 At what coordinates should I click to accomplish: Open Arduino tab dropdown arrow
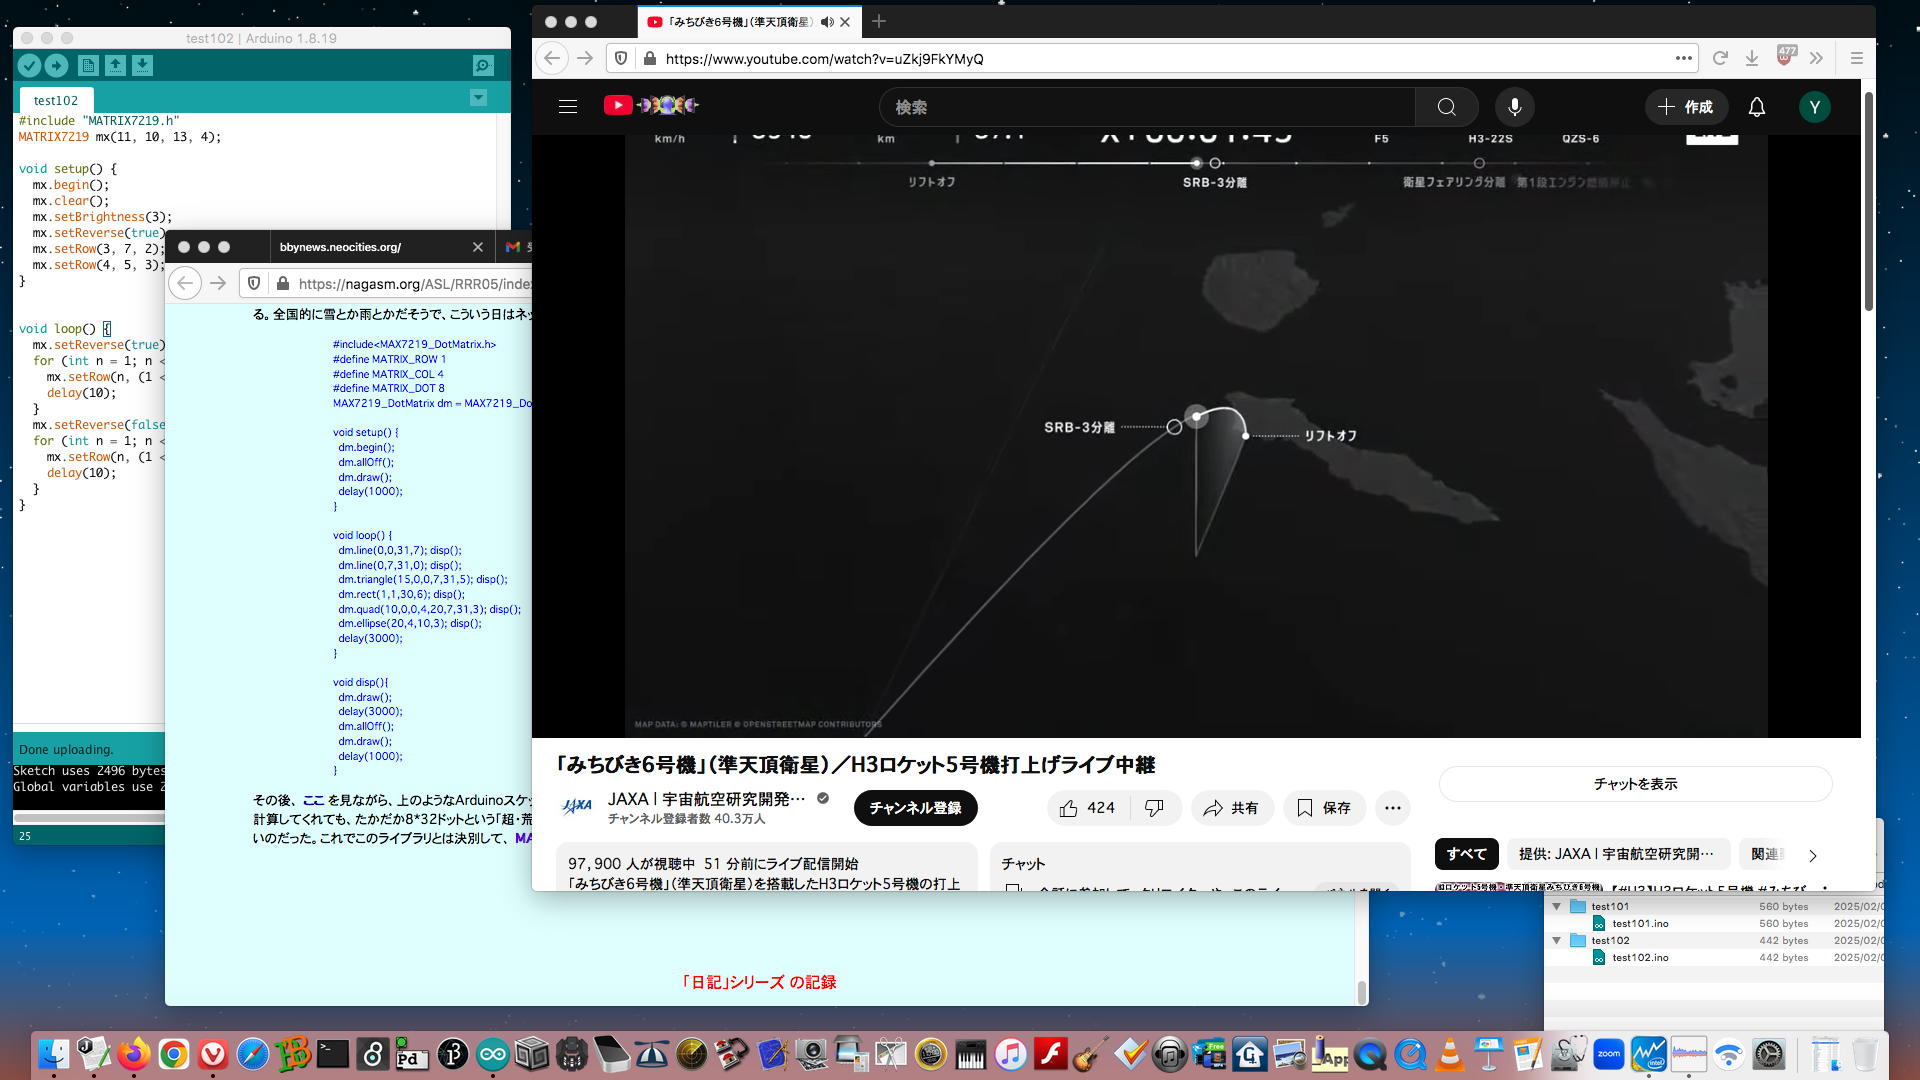(x=478, y=98)
